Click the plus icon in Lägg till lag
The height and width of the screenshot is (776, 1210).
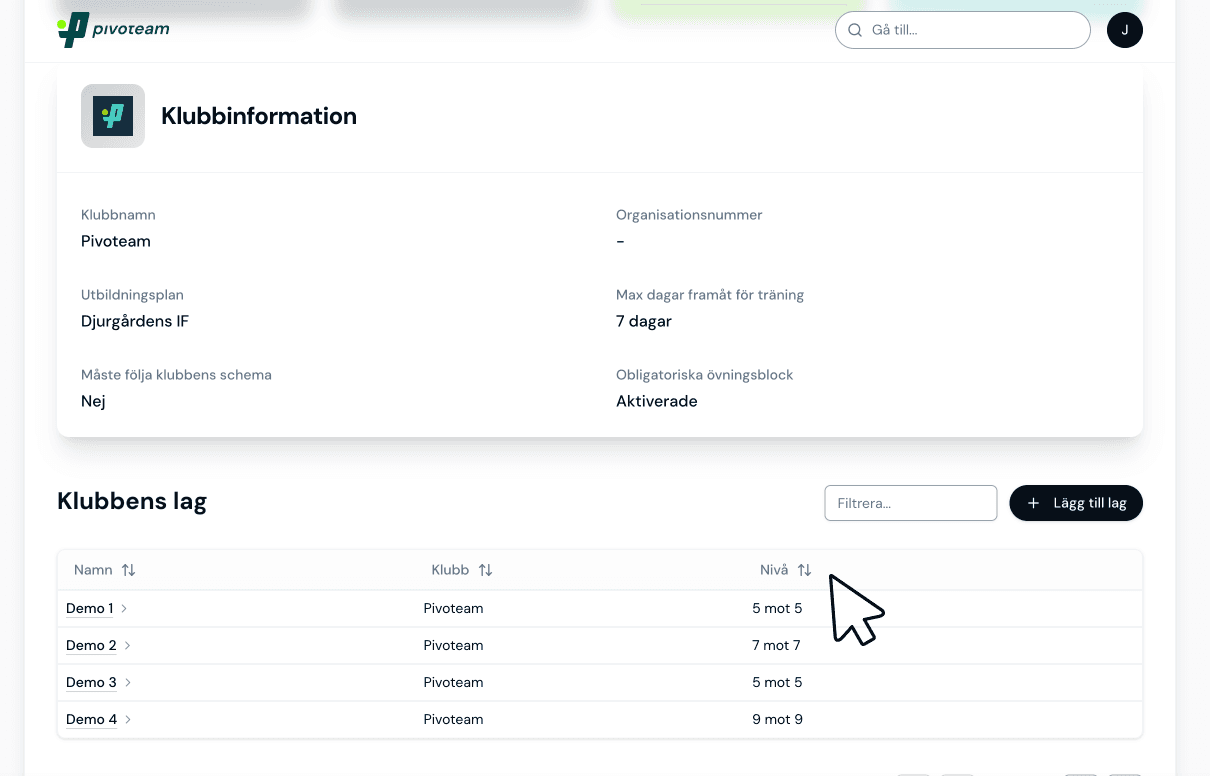coord(1034,503)
